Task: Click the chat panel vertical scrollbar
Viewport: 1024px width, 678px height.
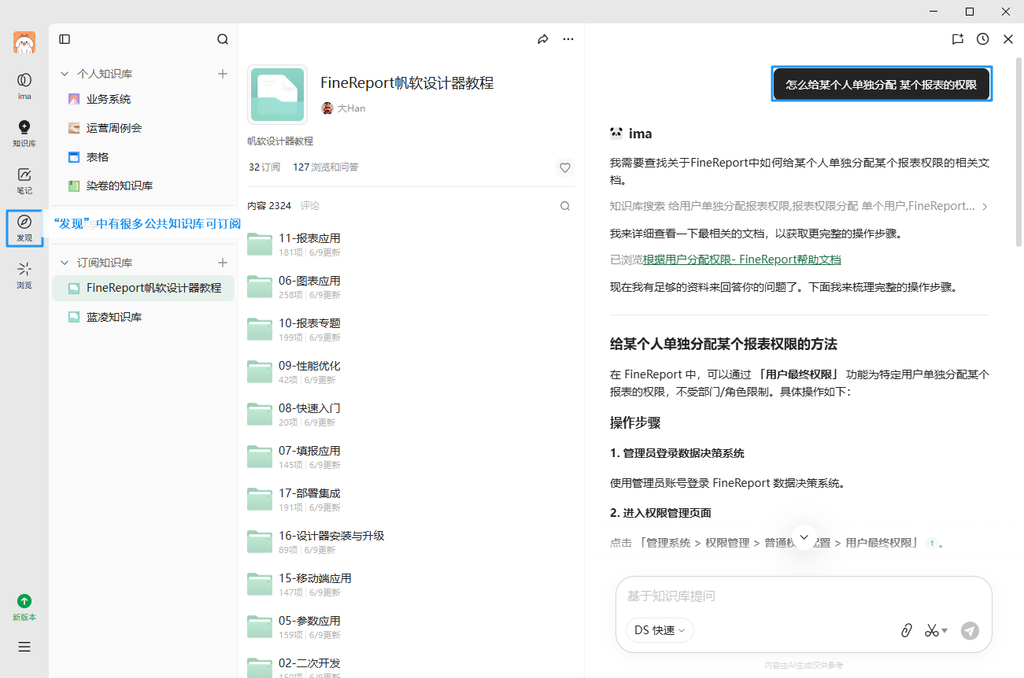Action: pos(1018,152)
